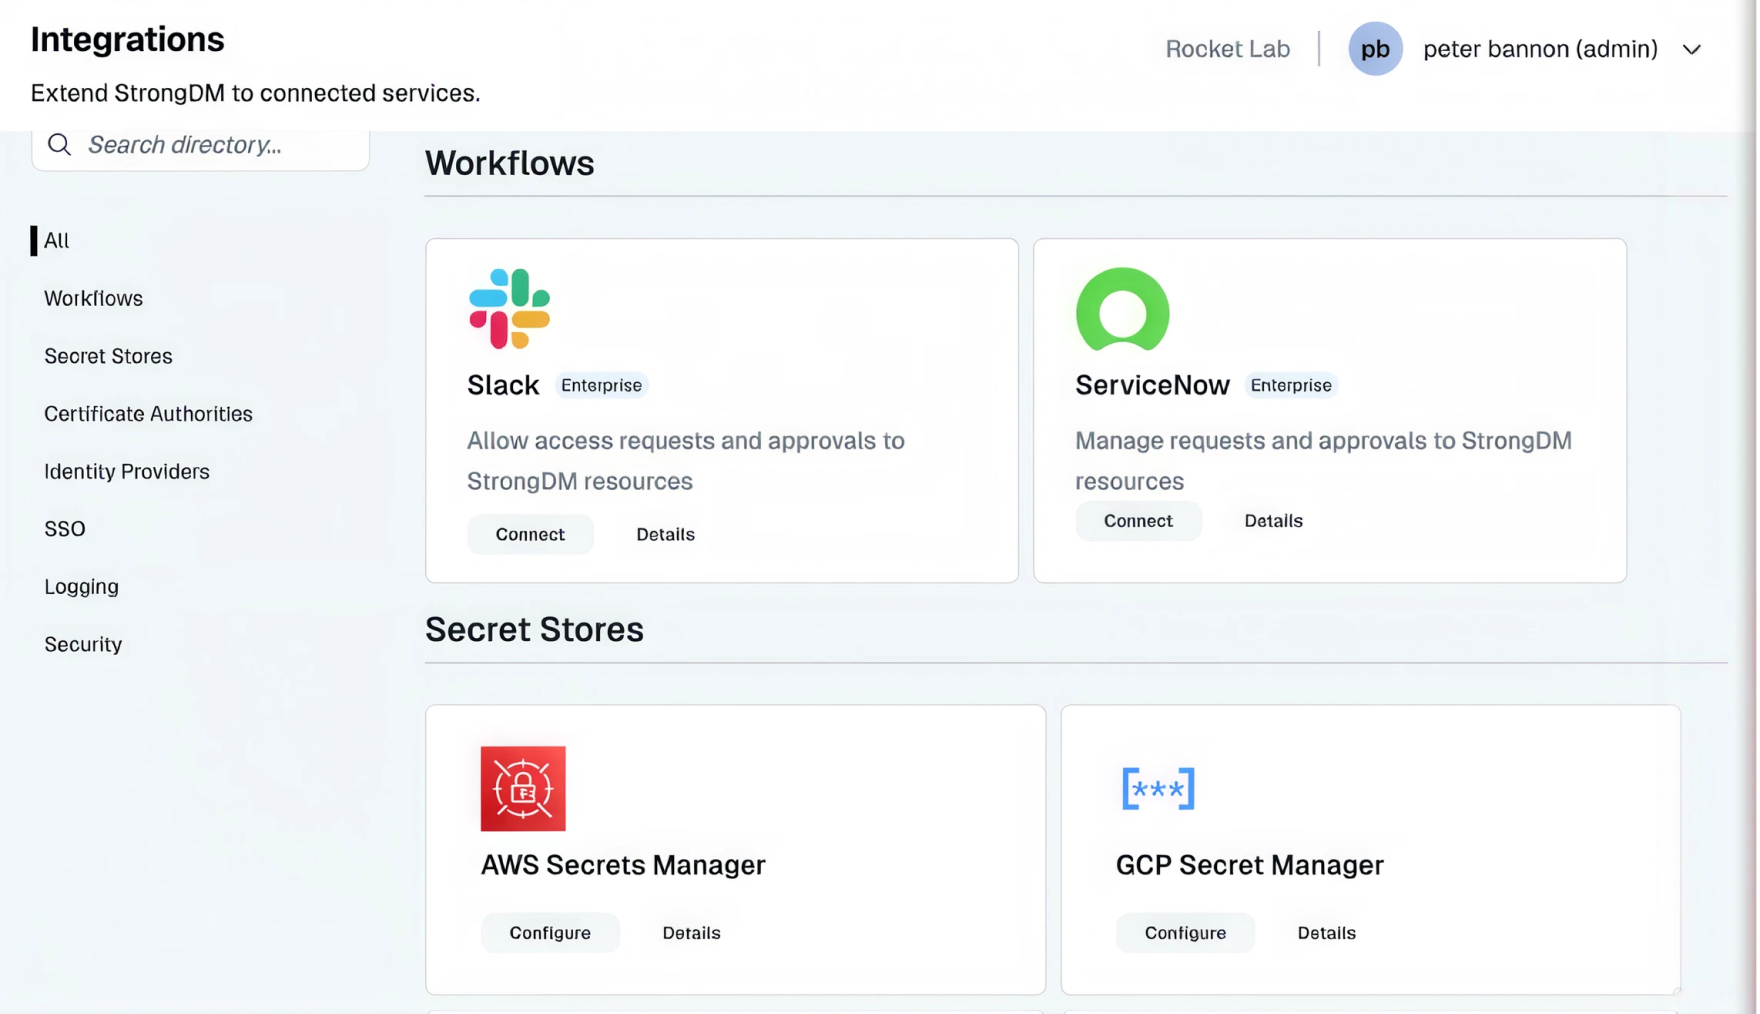This screenshot has height=1014, width=1760.
Task: Filter by Workflows in the sidebar
Action: coord(93,298)
